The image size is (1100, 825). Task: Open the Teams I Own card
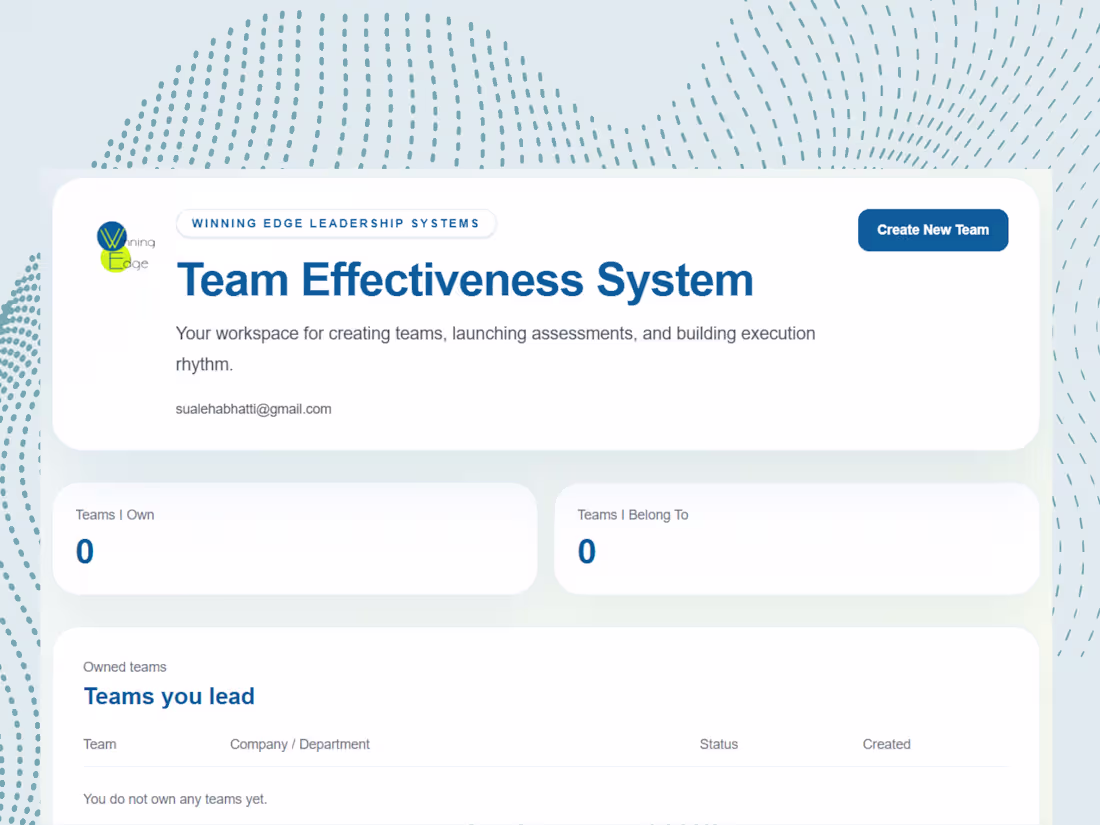pyautogui.click(x=295, y=538)
